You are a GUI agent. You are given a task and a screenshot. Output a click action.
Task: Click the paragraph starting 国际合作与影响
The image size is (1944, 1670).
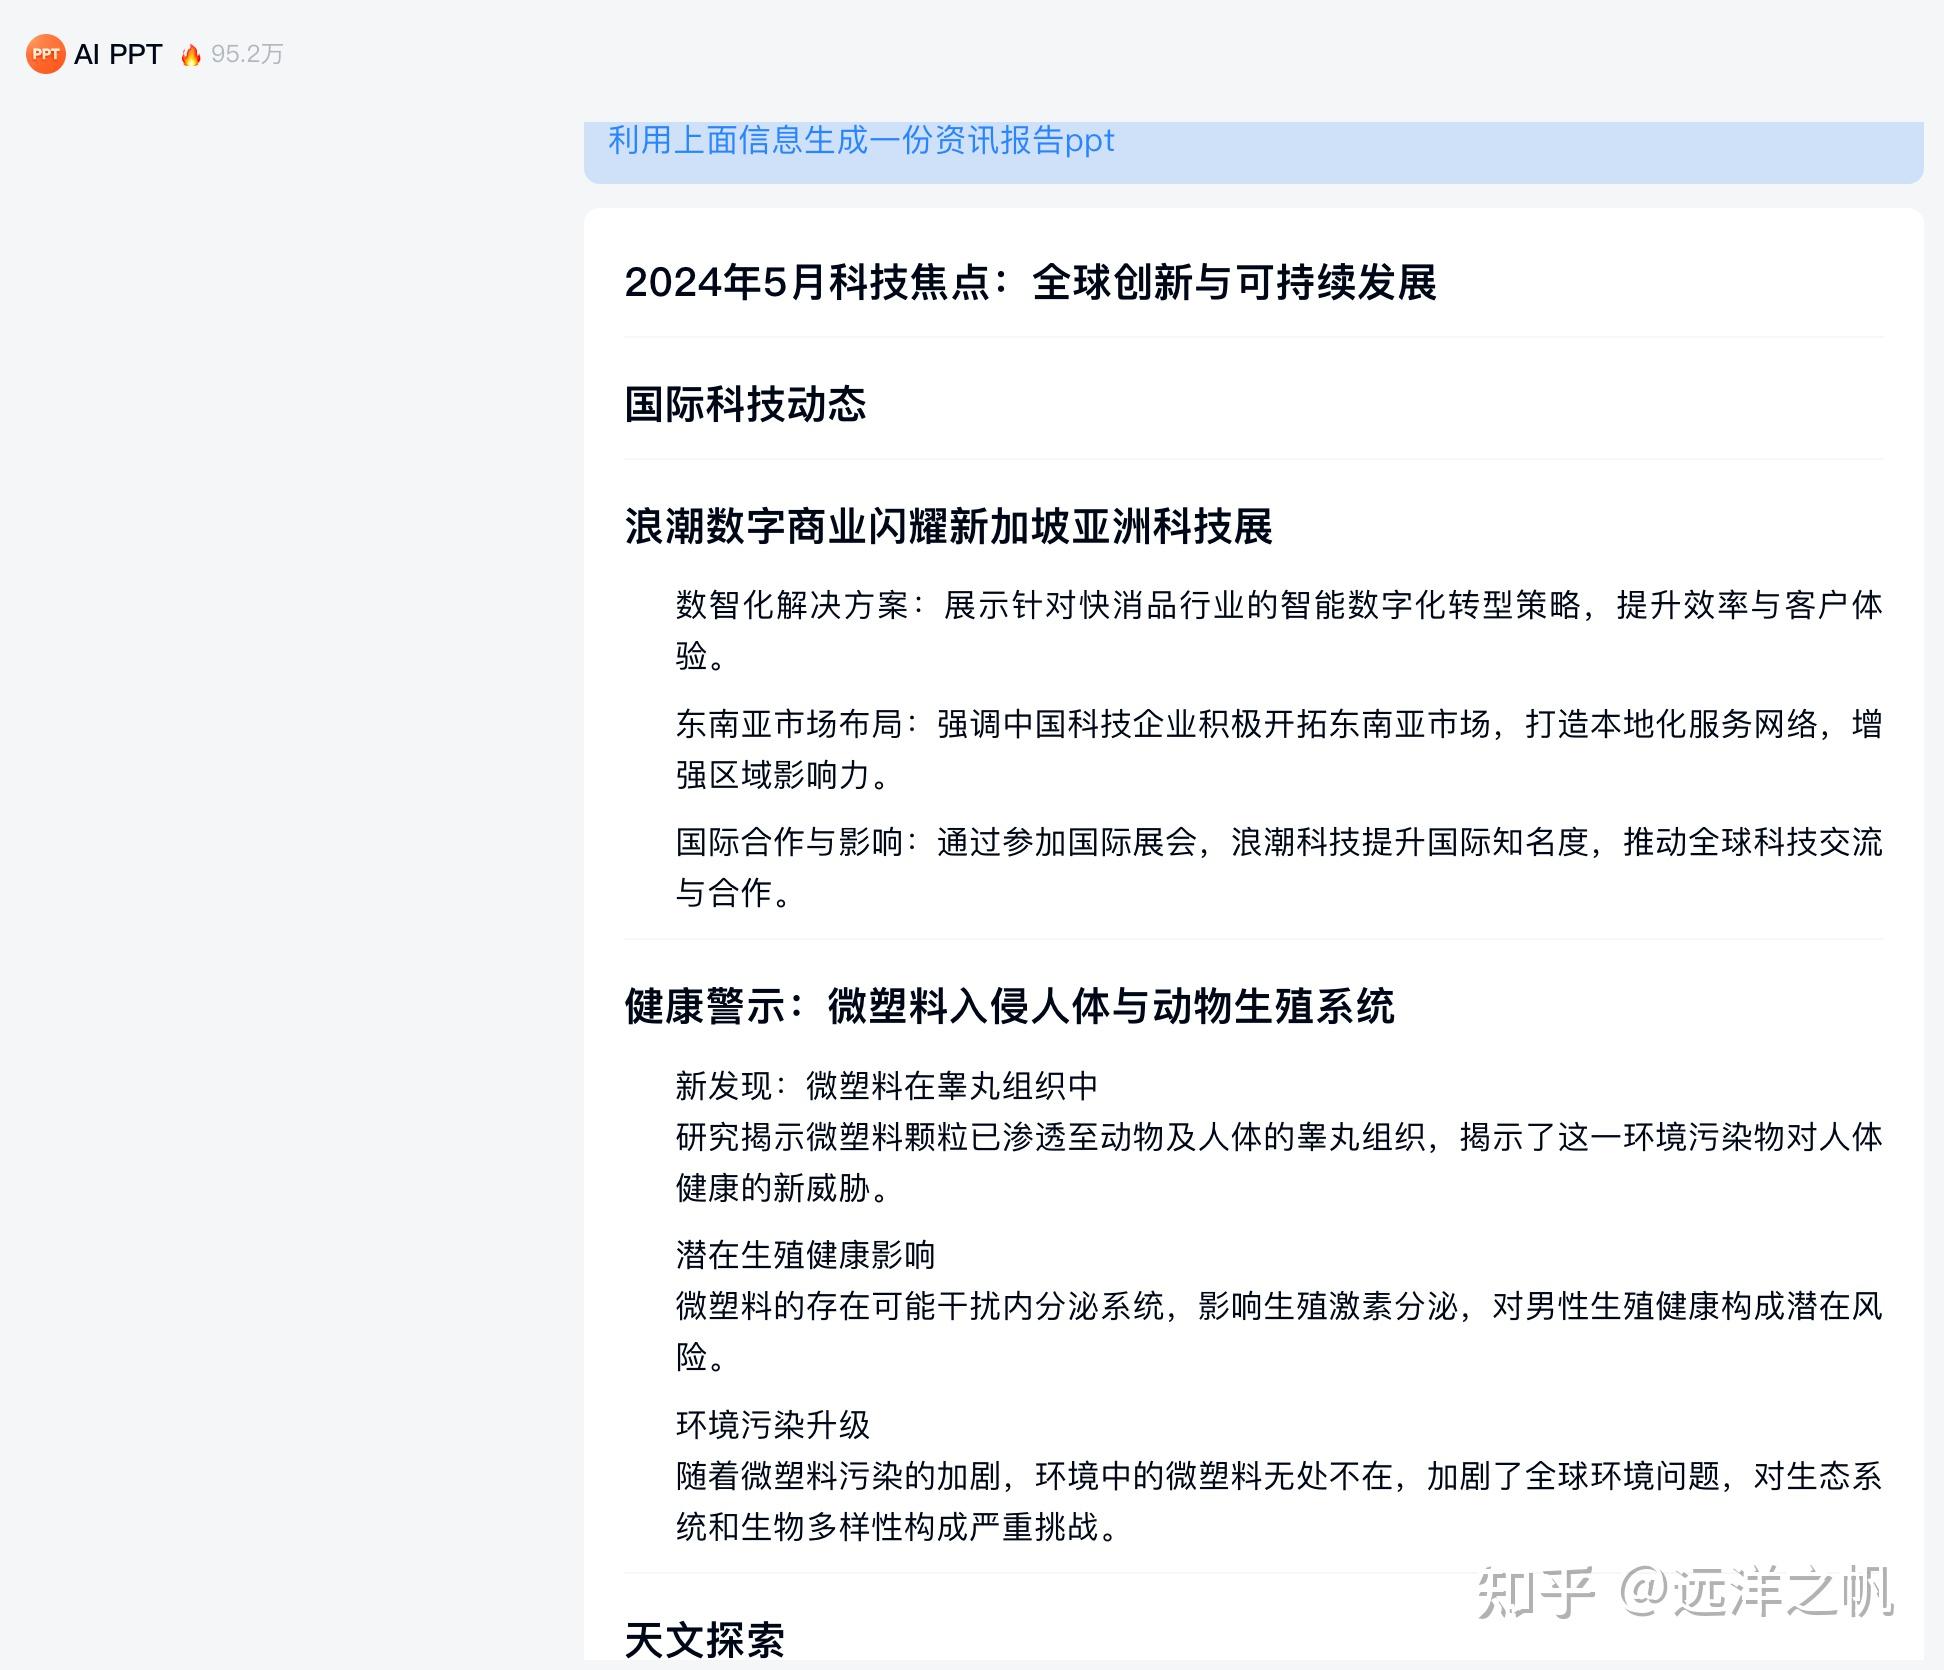tap(1279, 867)
